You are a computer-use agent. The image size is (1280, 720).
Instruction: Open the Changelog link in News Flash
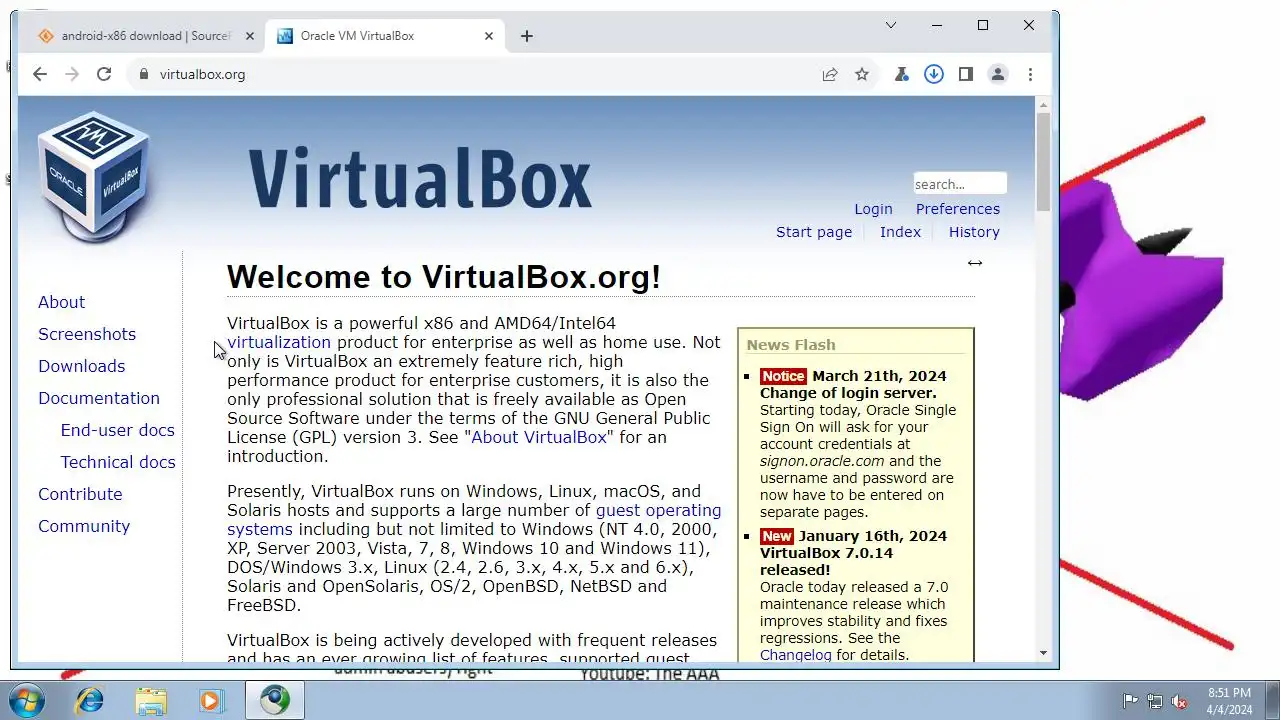pyautogui.click(x=795, y=655)
